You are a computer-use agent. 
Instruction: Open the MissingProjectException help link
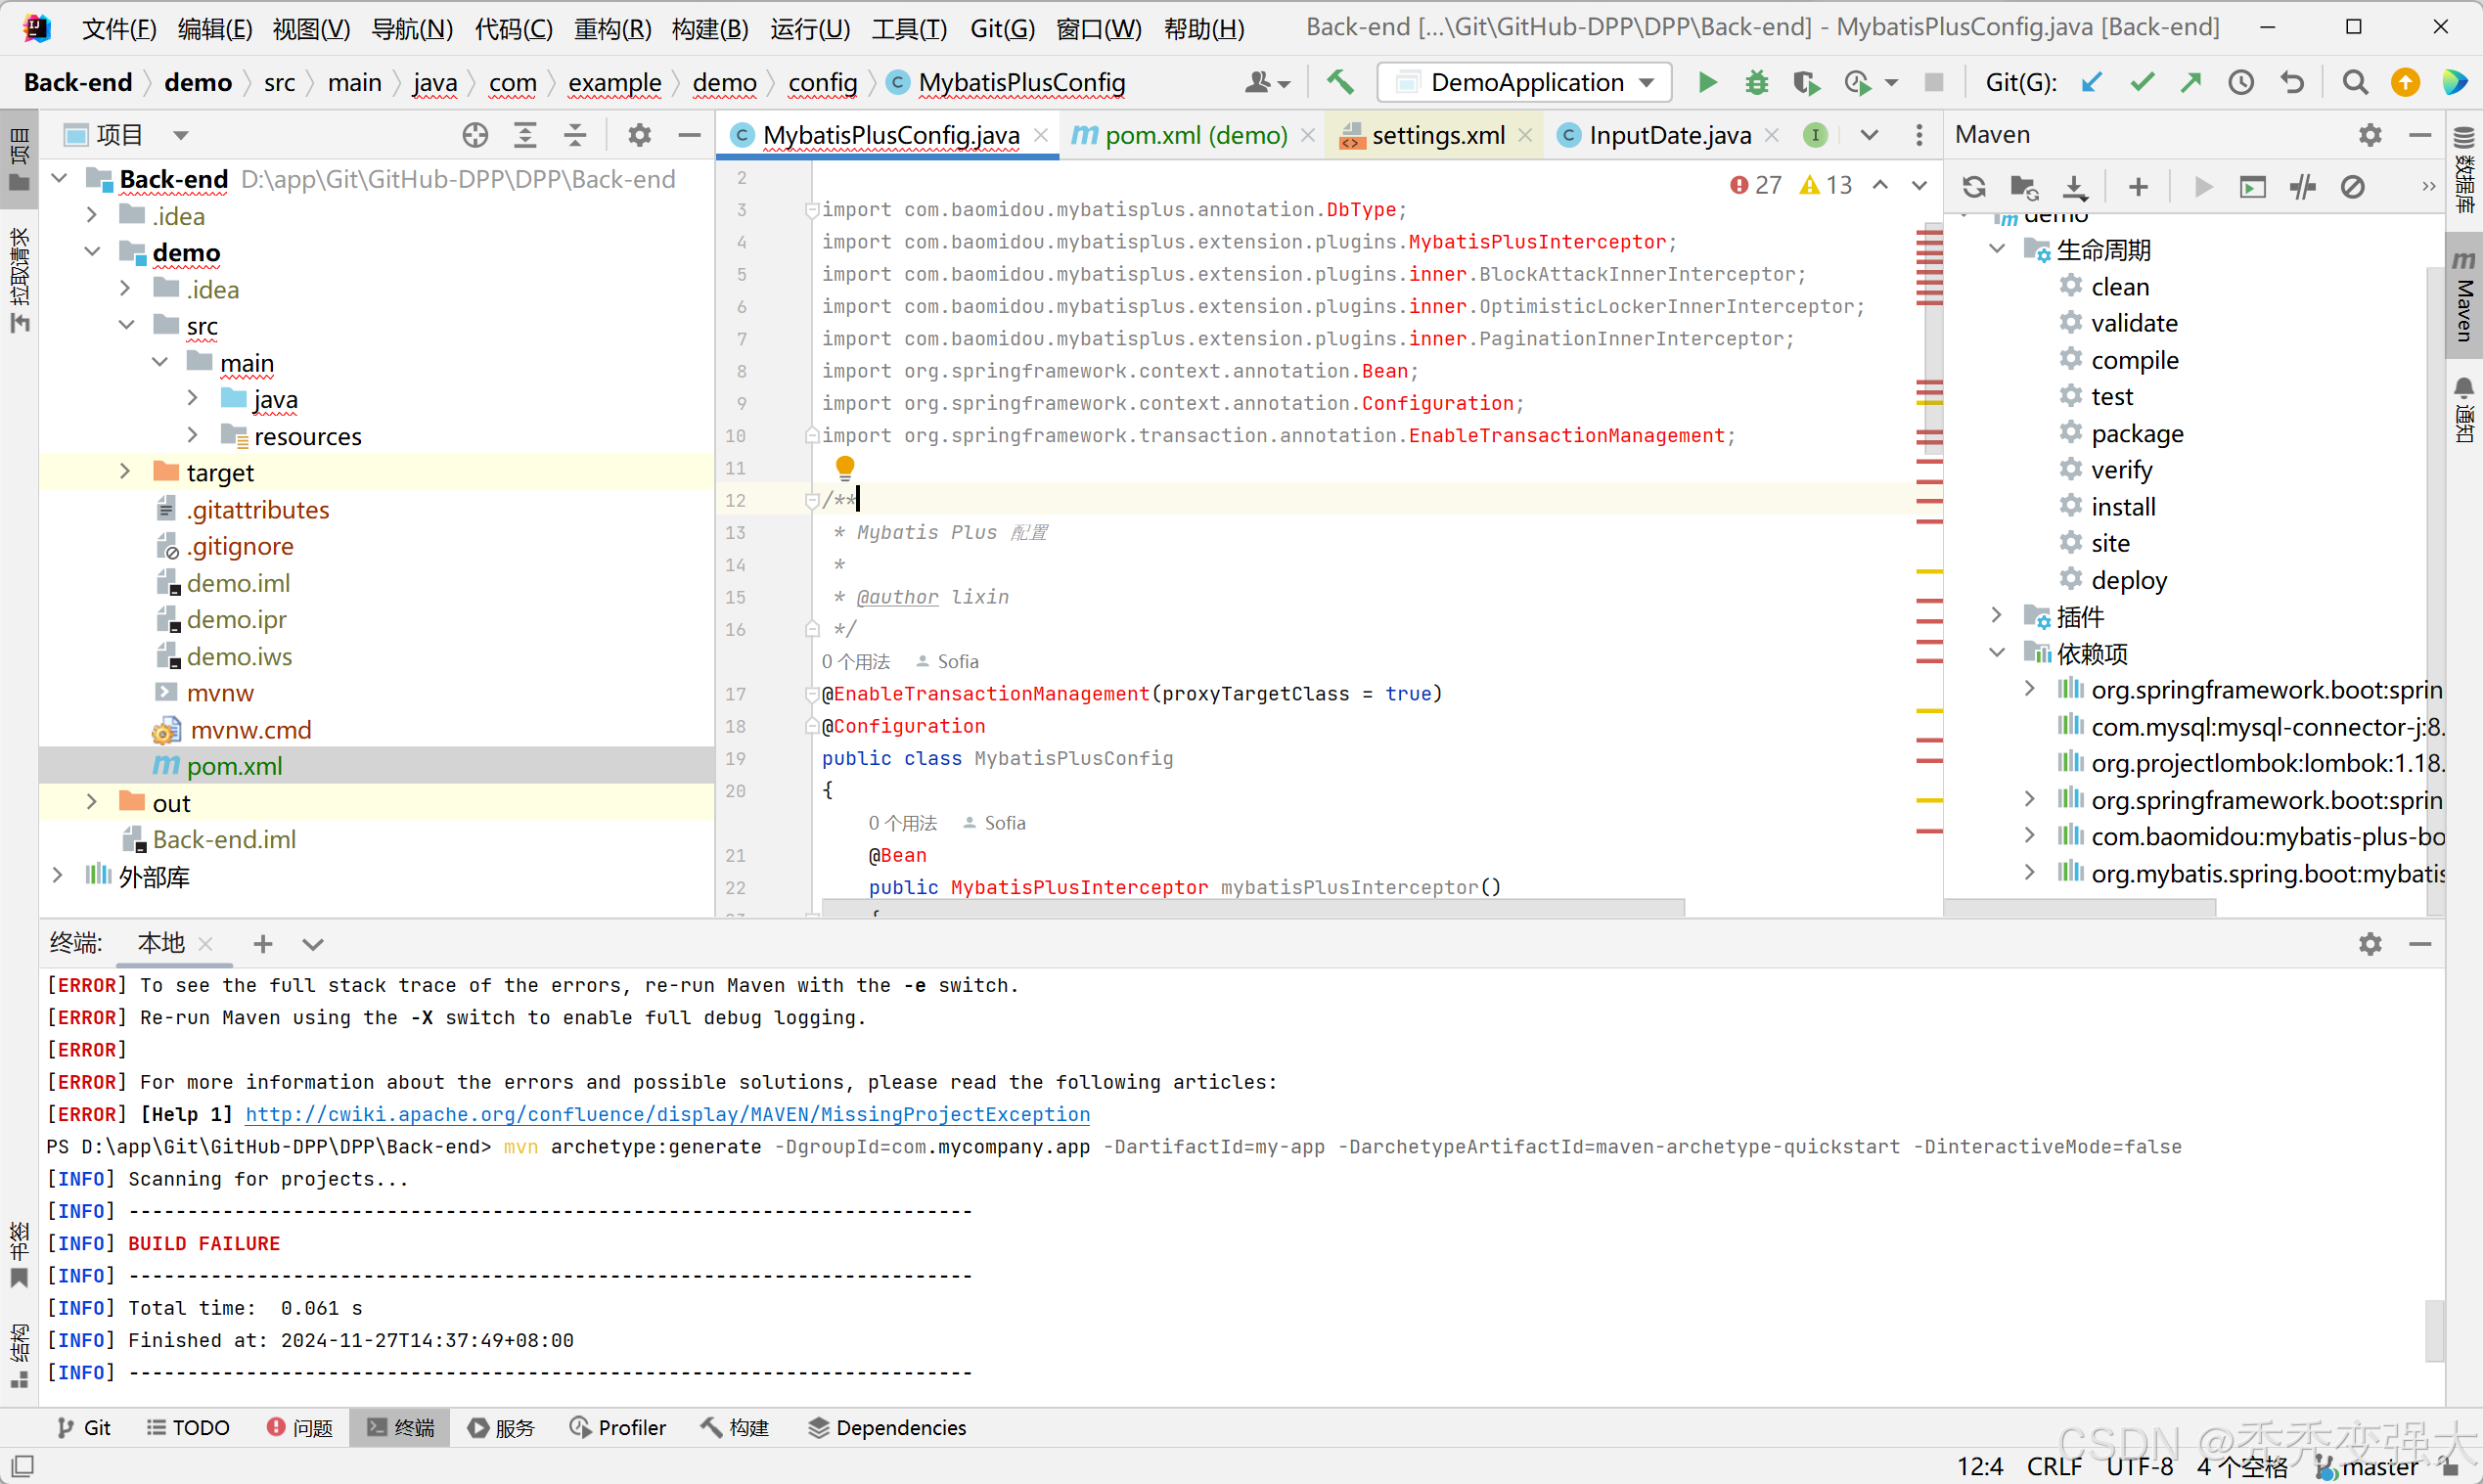(x=667, y=1114)
